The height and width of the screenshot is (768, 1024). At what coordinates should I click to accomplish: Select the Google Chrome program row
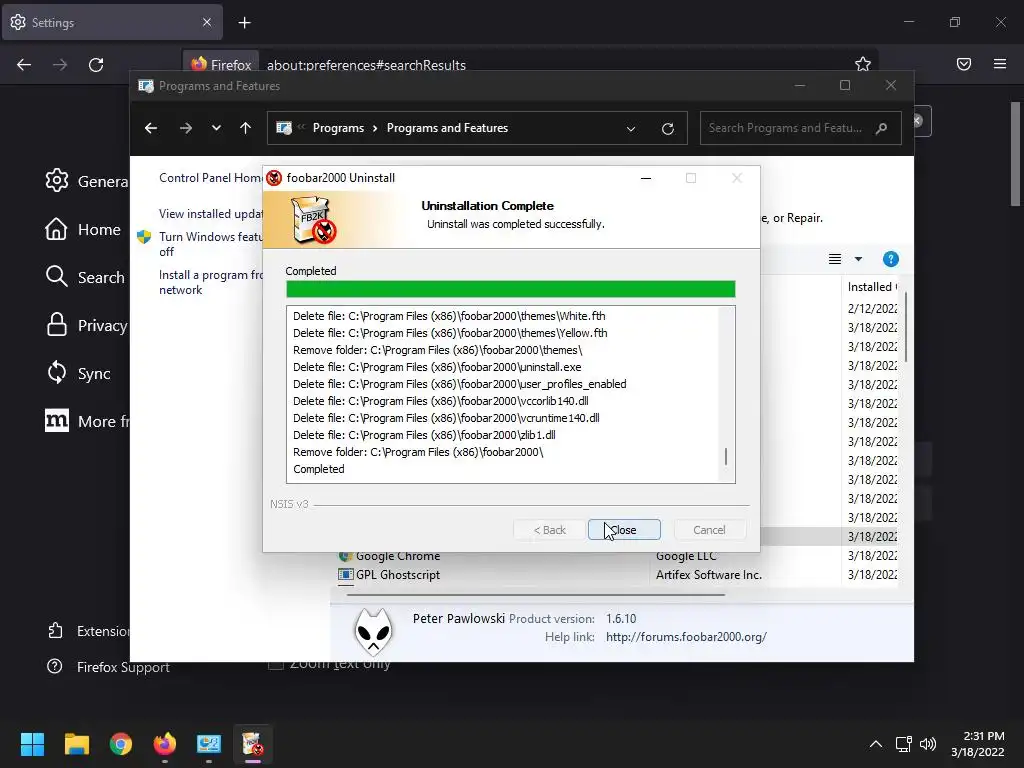[617, 556]
